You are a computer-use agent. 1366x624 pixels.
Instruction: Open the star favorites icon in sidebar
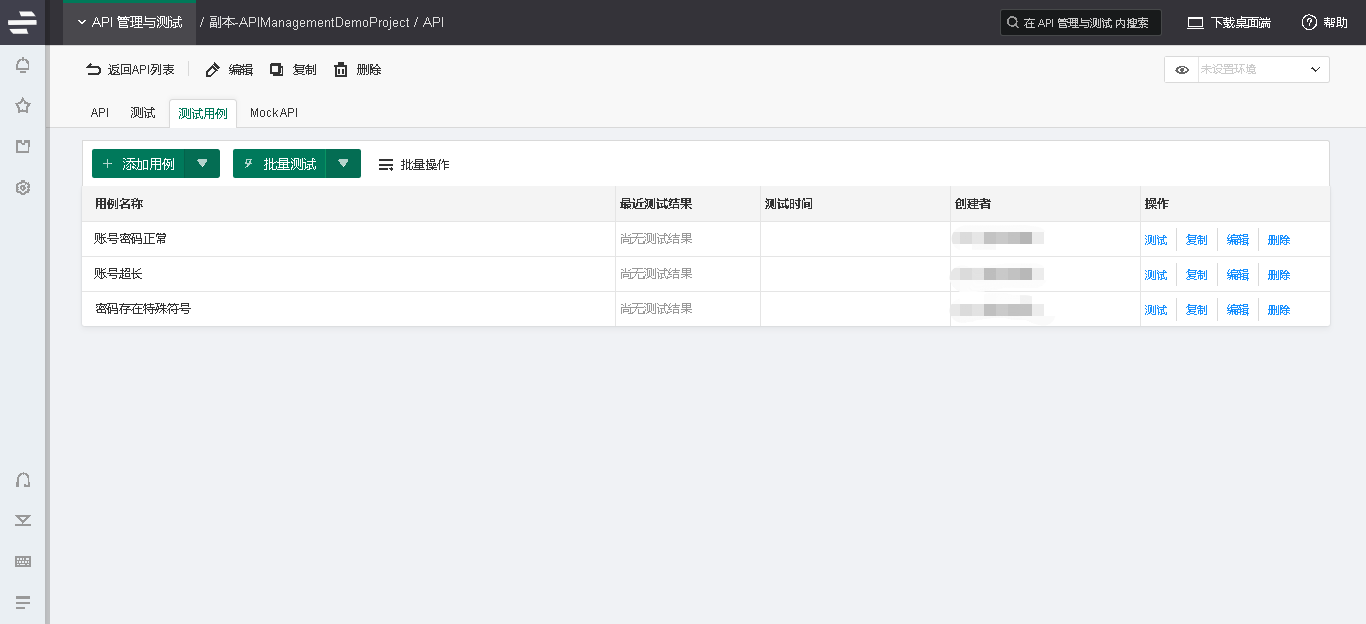point(23,106)
